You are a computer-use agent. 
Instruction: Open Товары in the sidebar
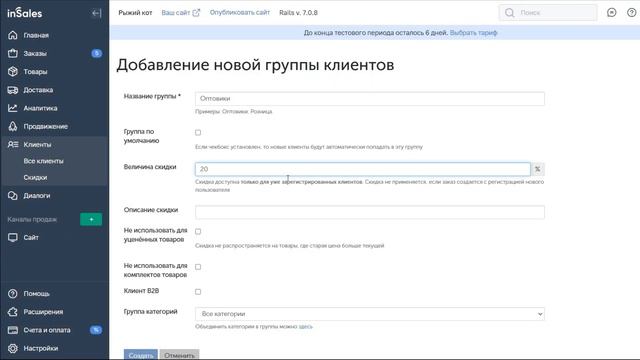pos(35,71)
